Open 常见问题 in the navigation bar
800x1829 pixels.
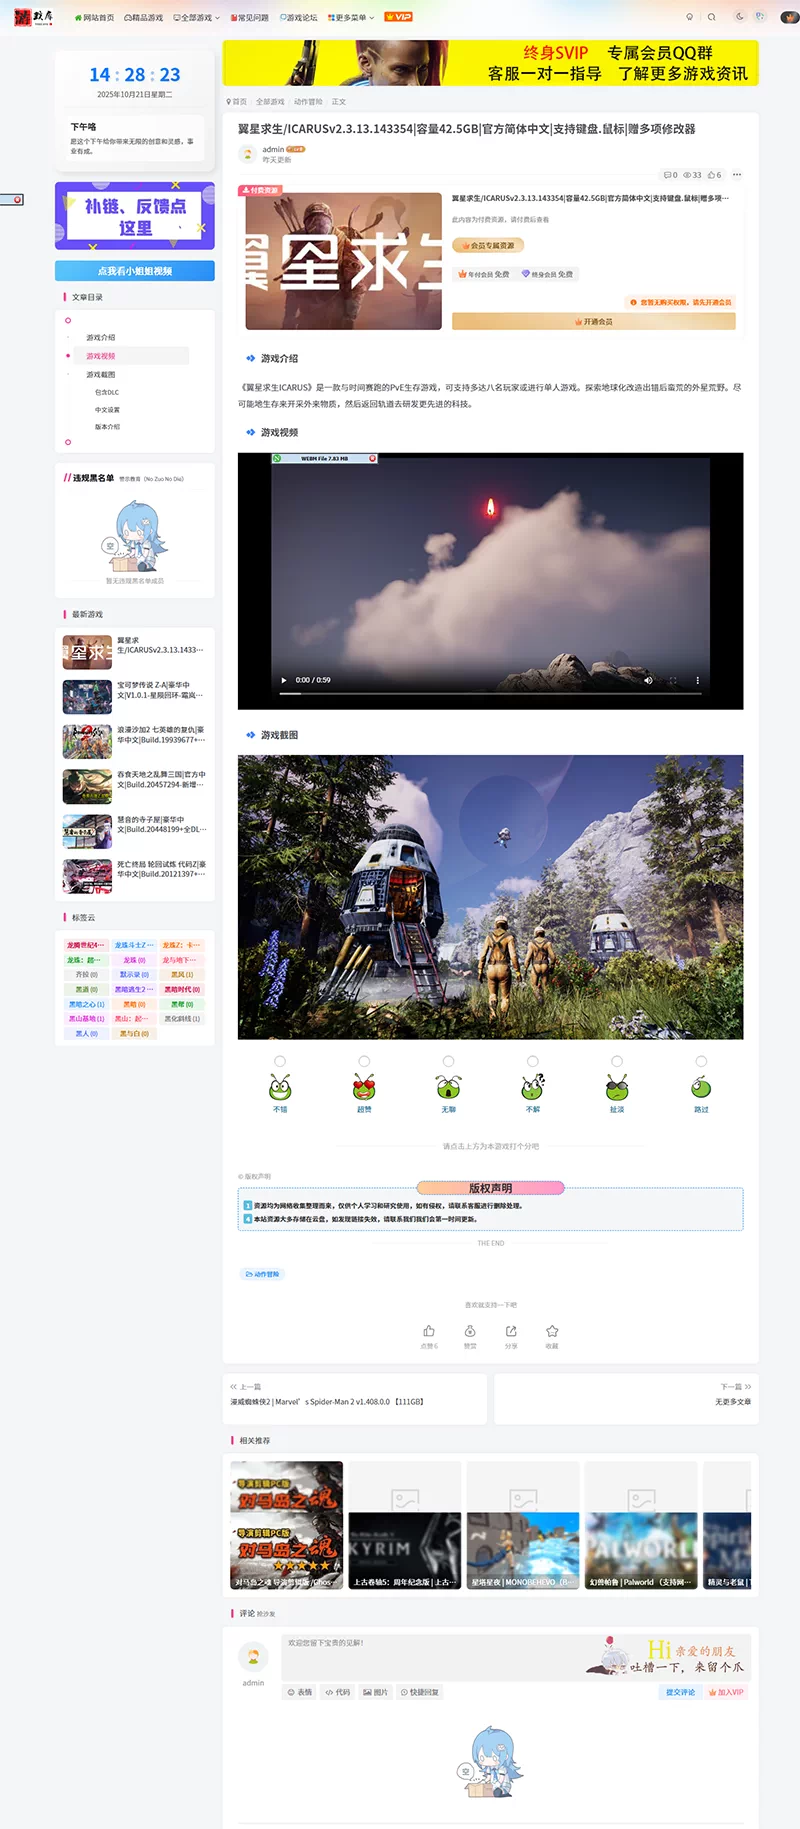(250, 17)
